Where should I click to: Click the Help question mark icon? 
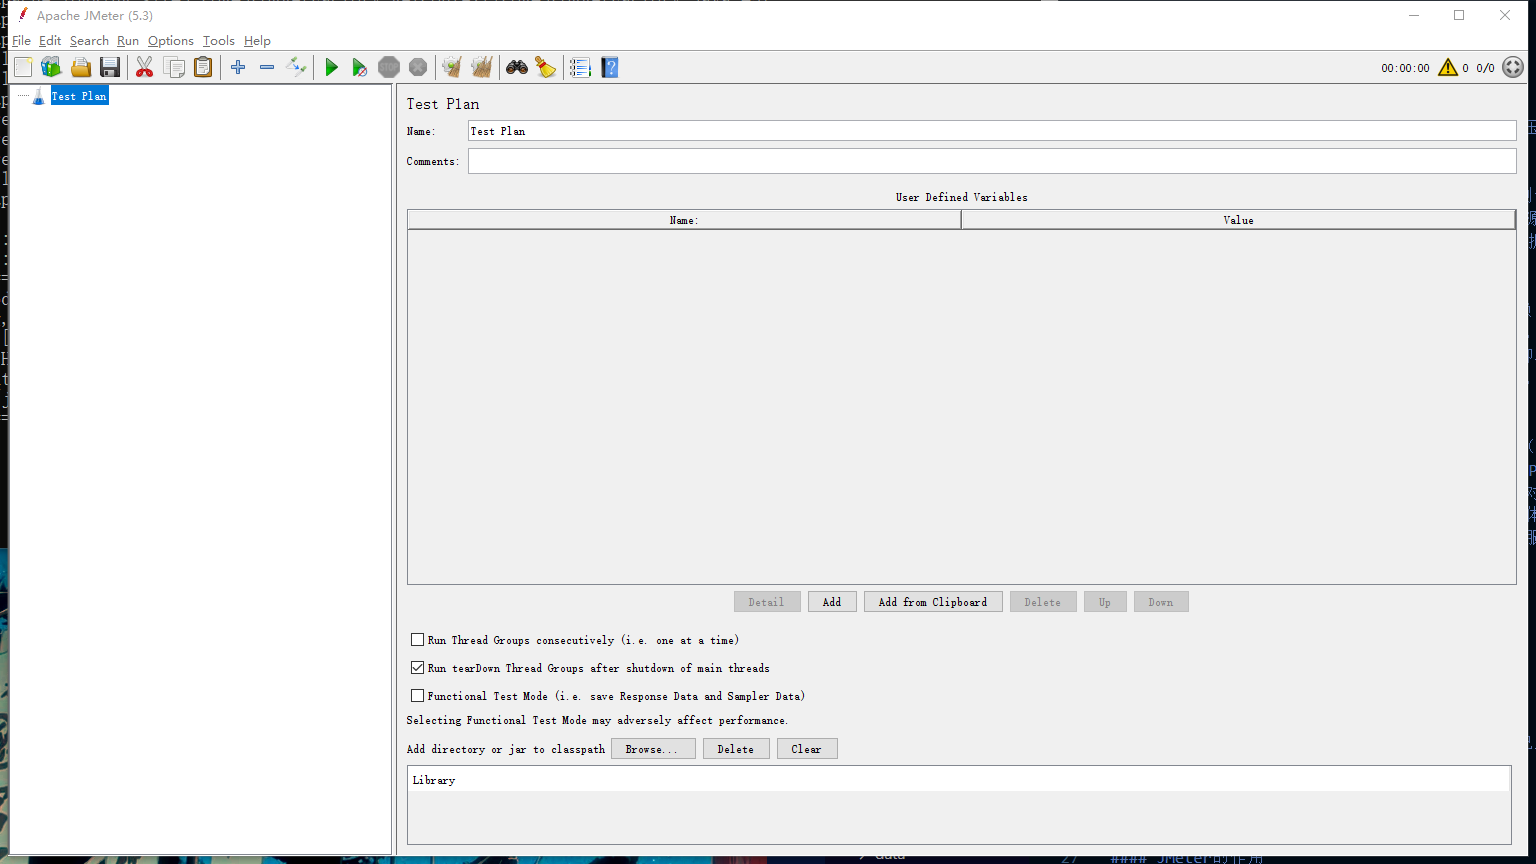coord(610,67)
